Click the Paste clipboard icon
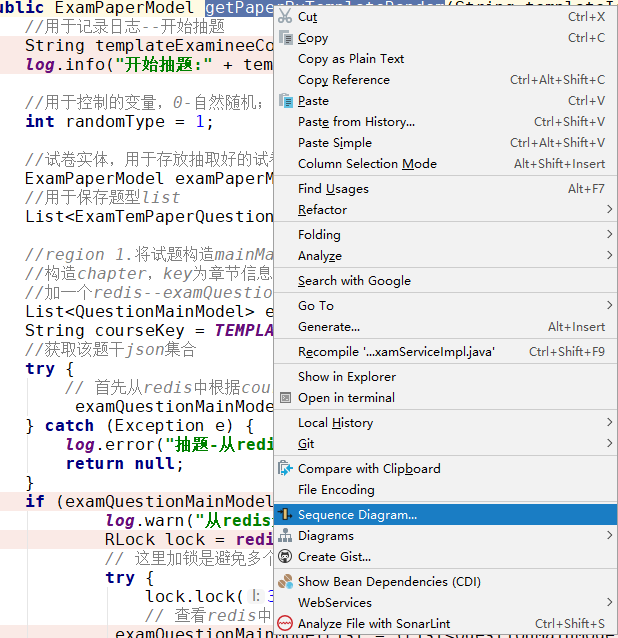618x638 pixels. pos(286,101)
